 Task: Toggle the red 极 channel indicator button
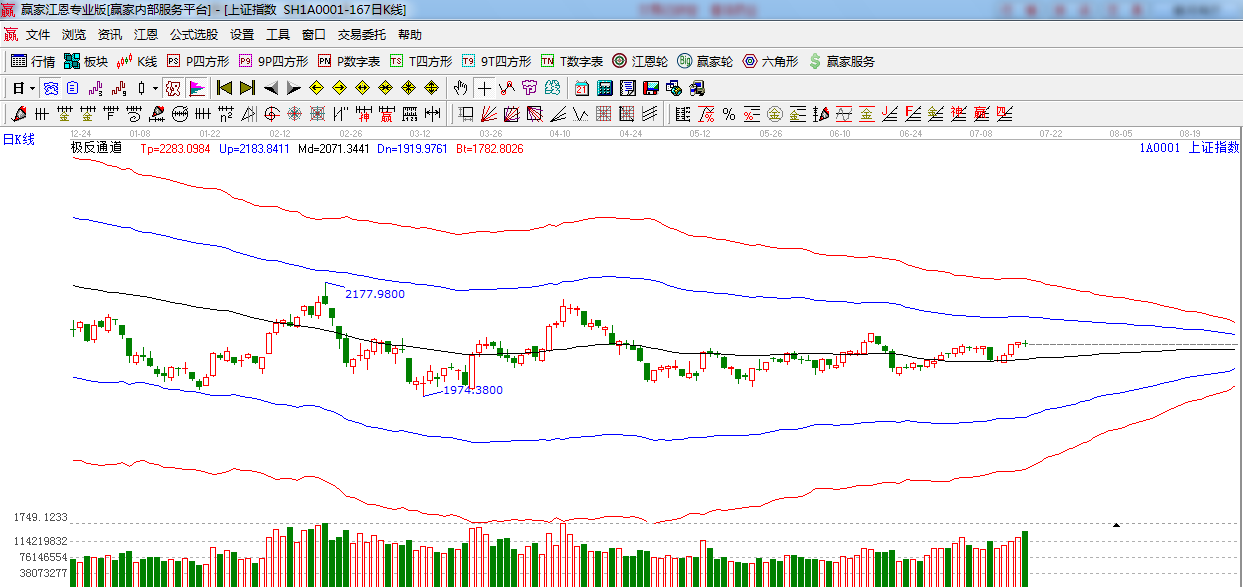click(173, 88)
